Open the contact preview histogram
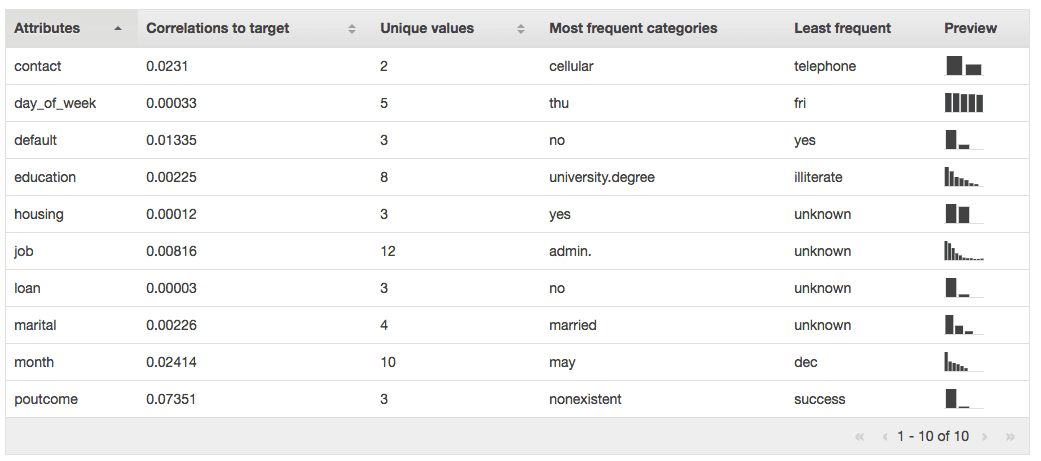 click(963, 66)
